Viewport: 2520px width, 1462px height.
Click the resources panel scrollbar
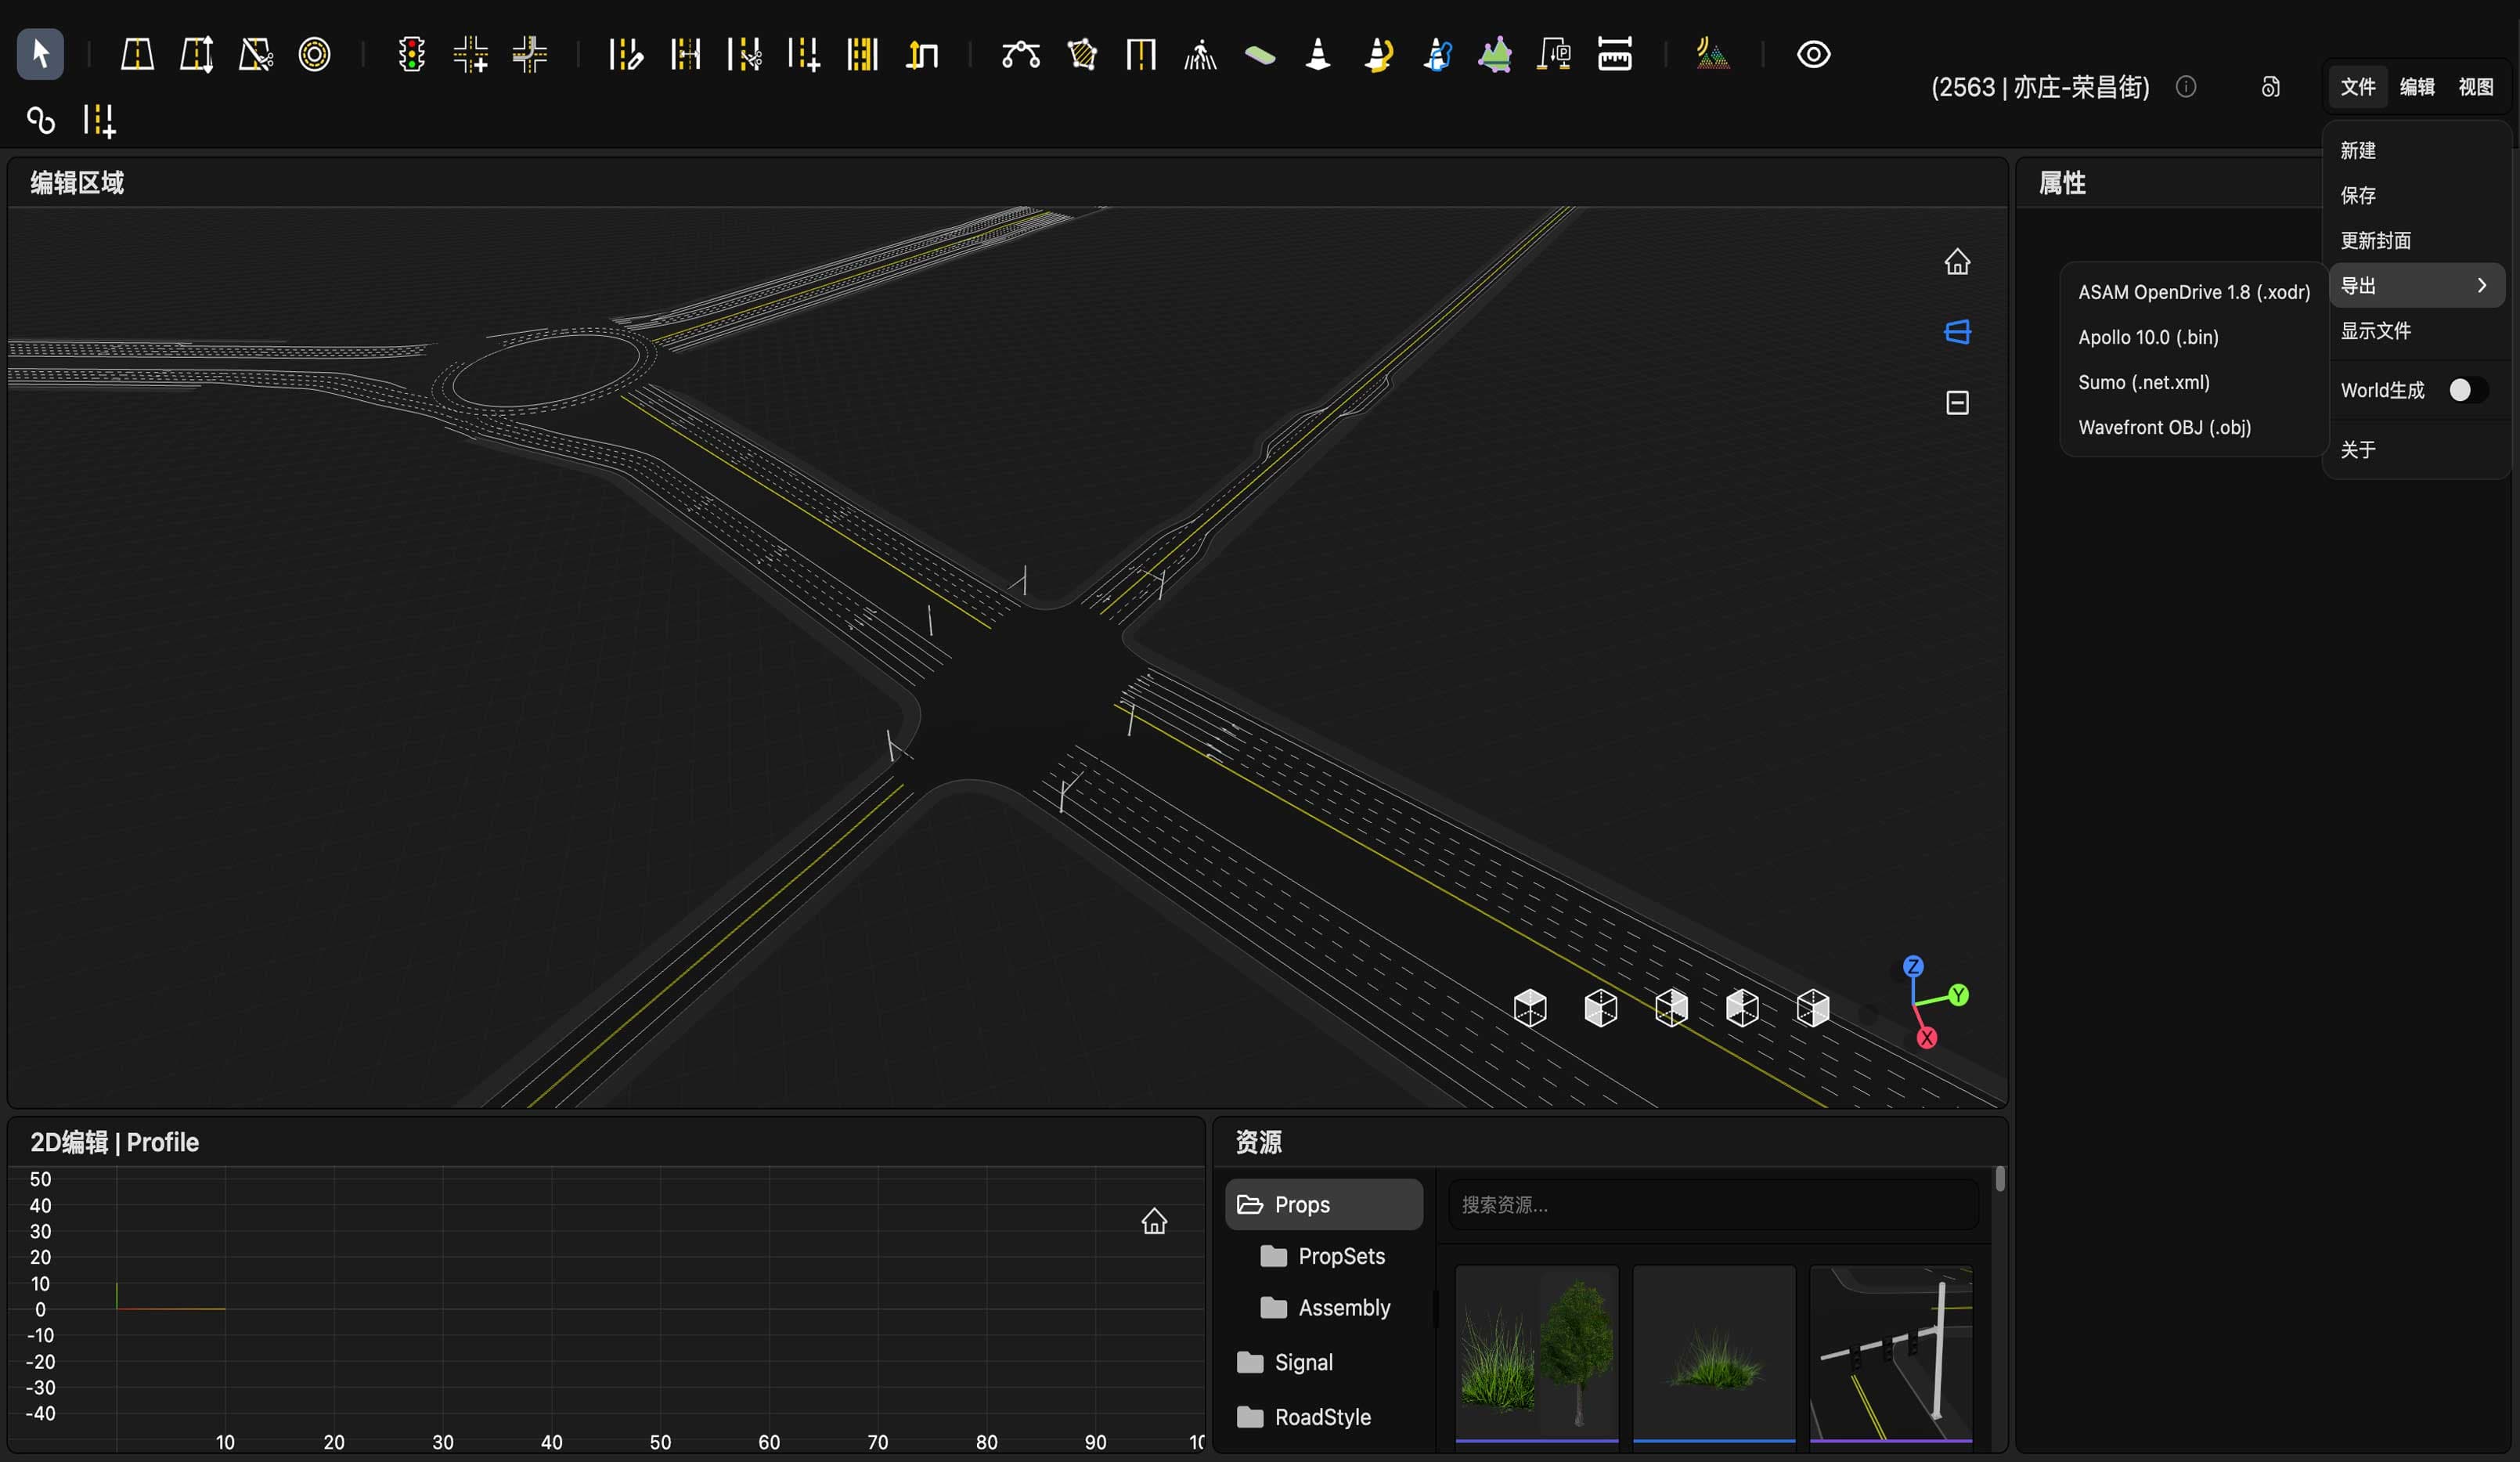coord(2000,1179)
